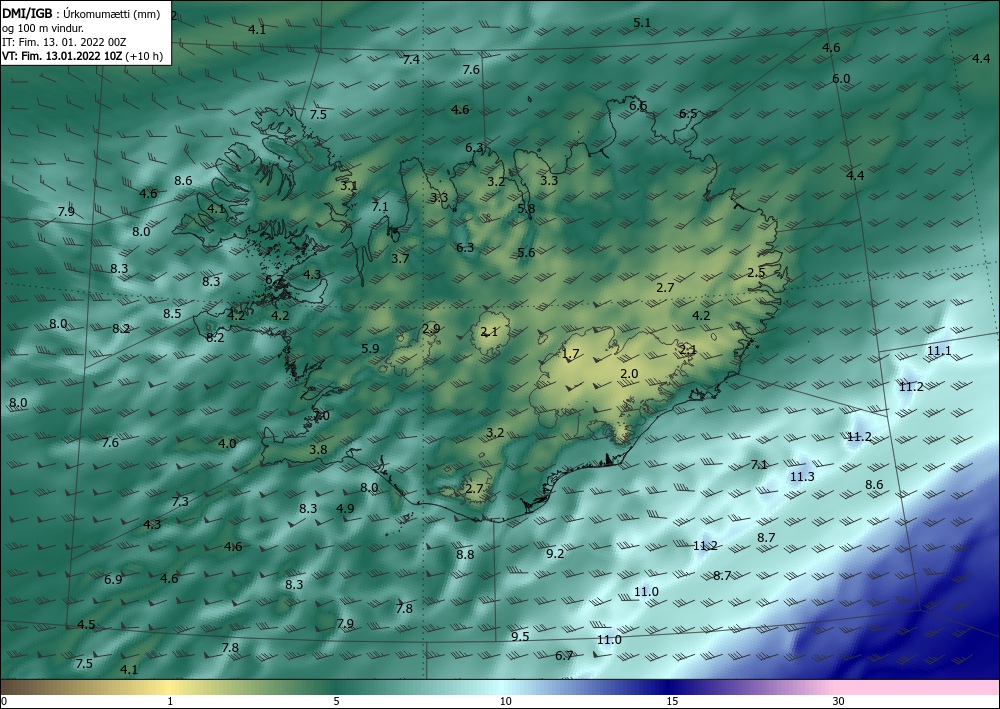This screenshot has width=1000, height=709.
Task: Click the color scale tick label 30
Action: (839, 701)
